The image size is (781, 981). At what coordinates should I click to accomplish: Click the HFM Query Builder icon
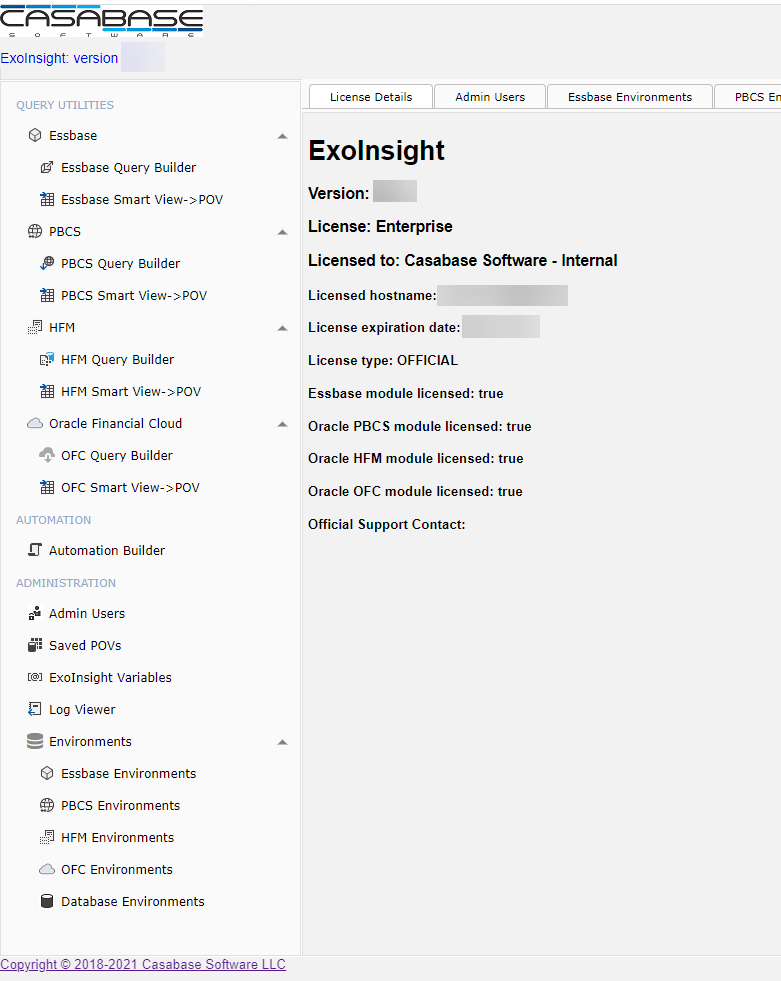pyautogui.click(x=47, y=359)
